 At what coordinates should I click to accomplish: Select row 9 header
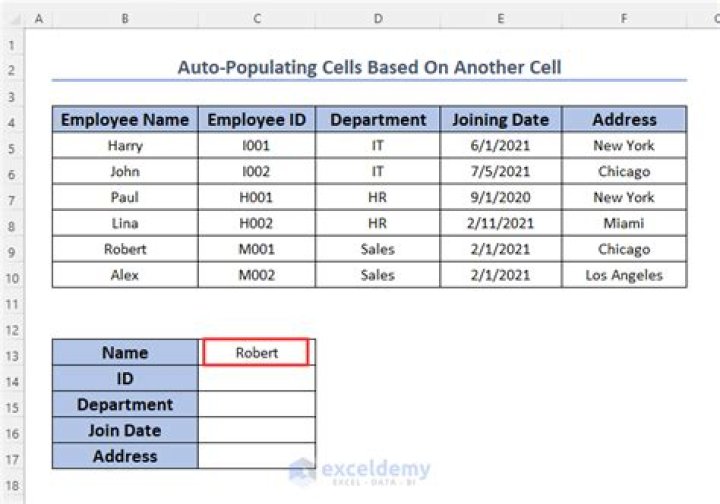point(12,252)
